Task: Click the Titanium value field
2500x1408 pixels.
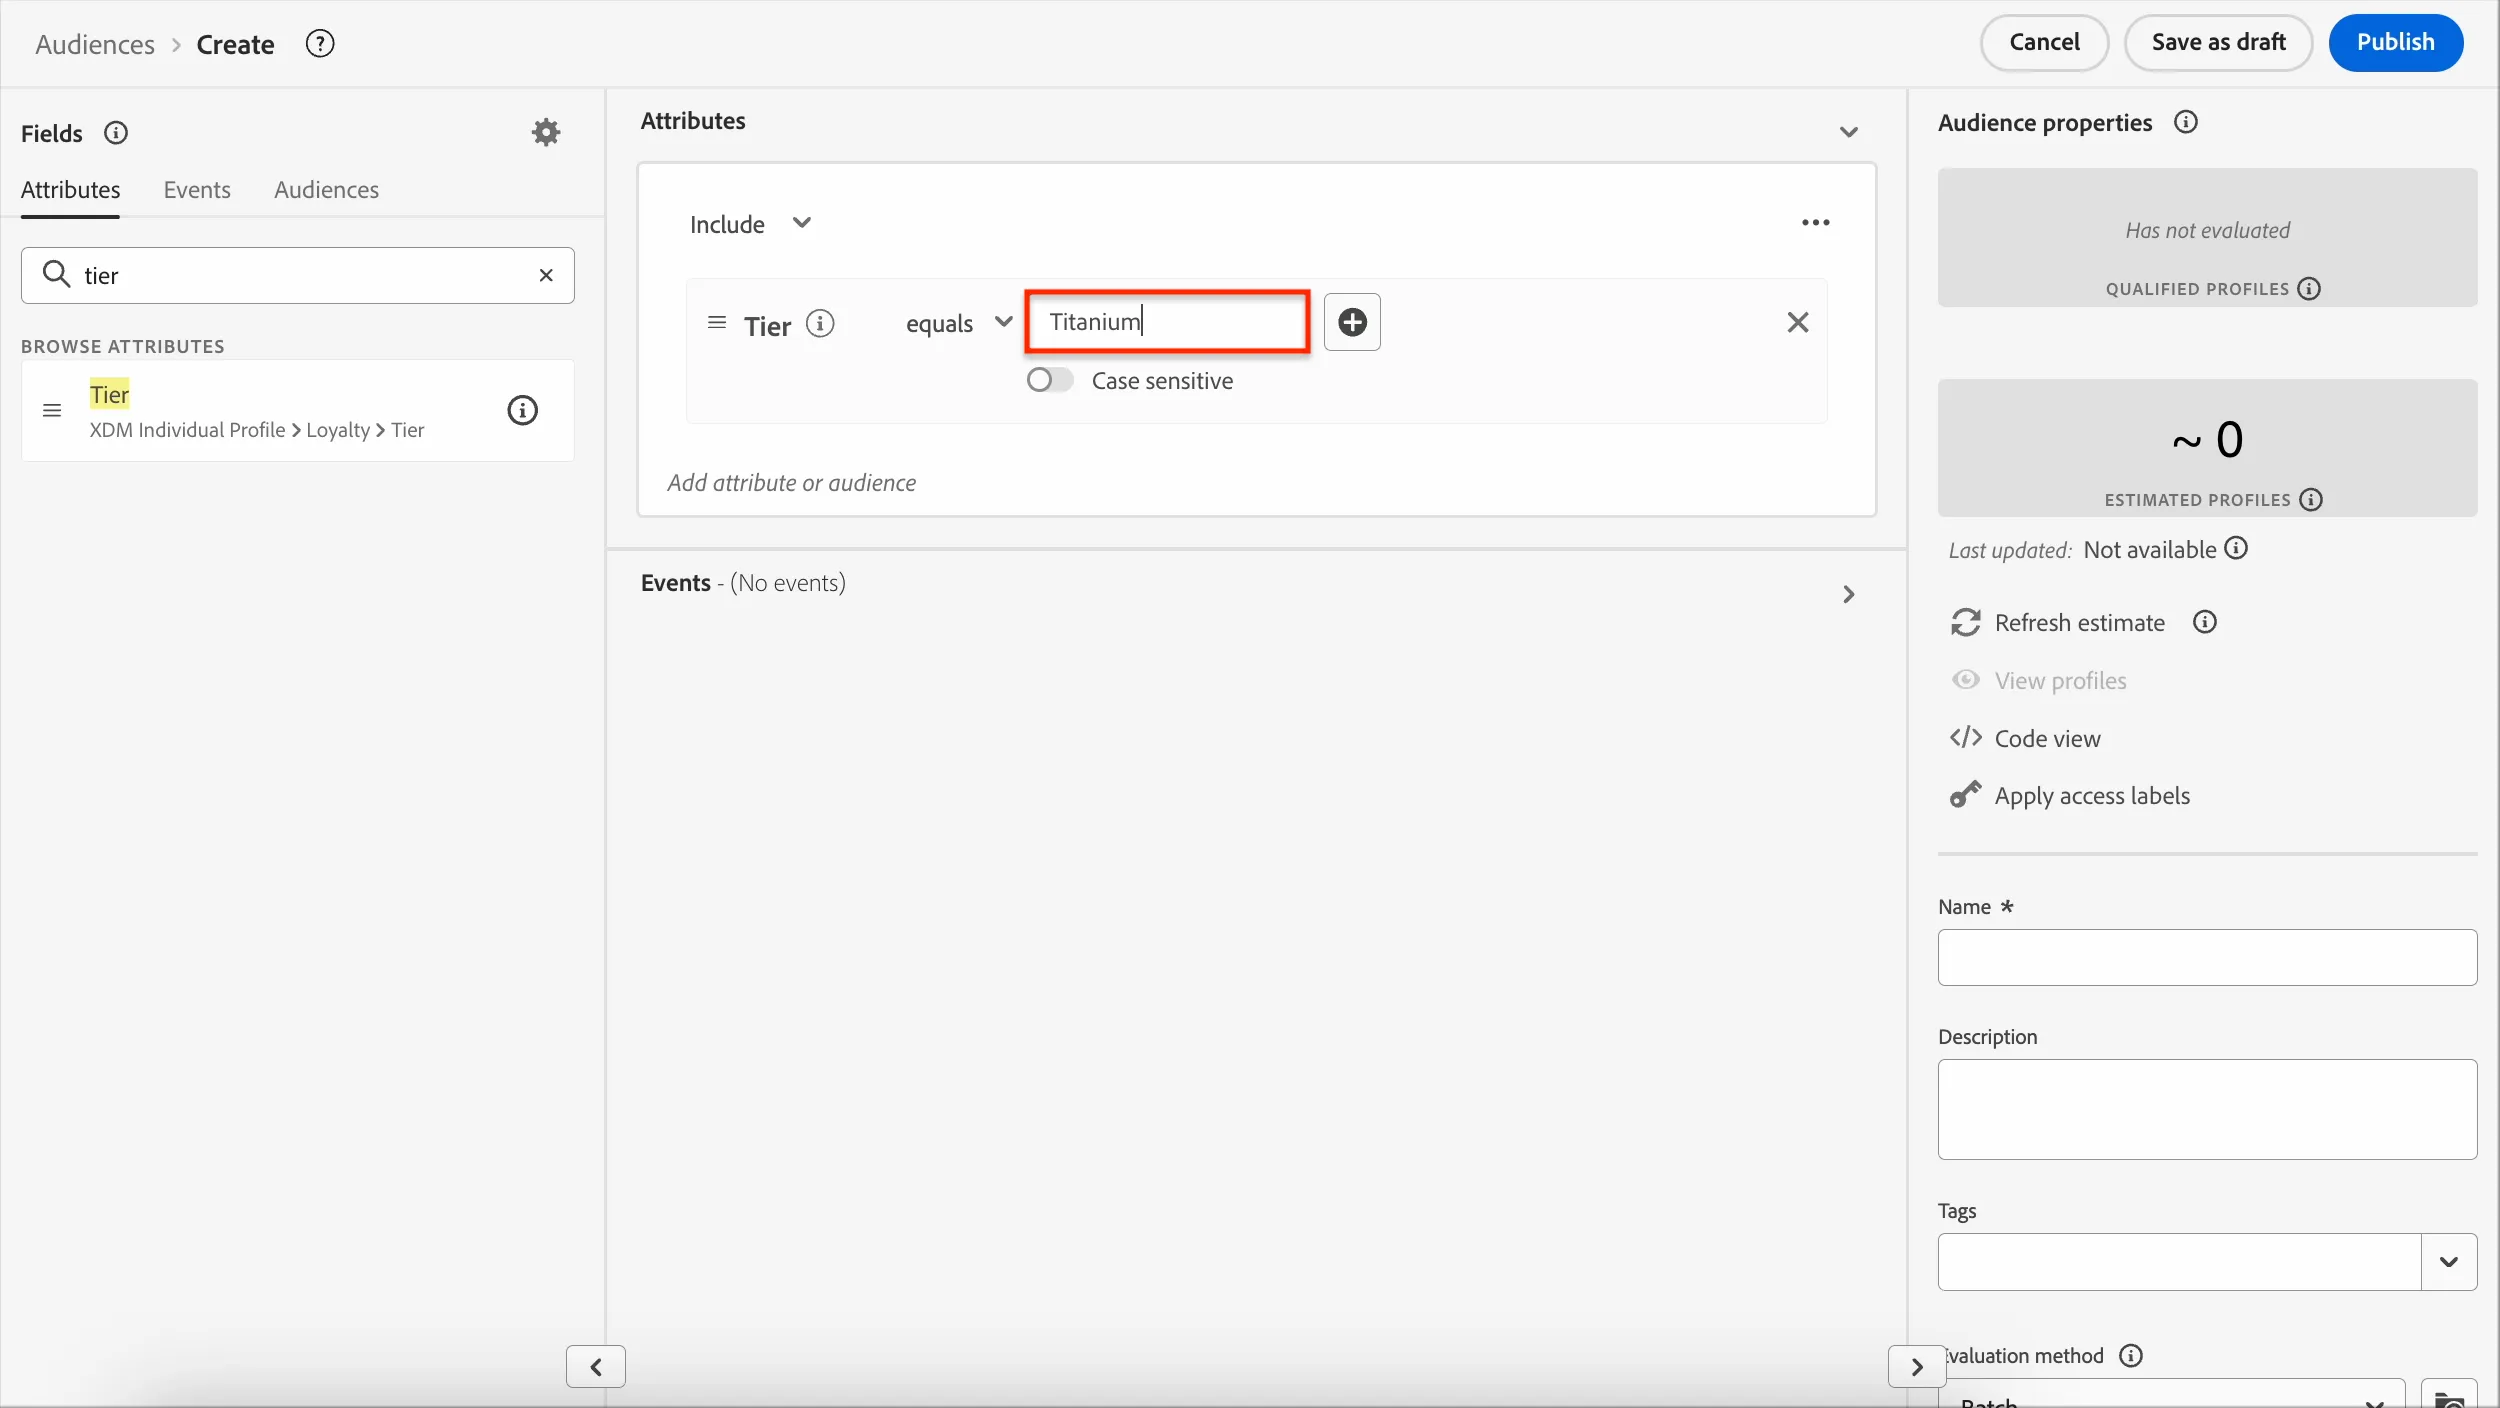Action: coord(1167,322)
